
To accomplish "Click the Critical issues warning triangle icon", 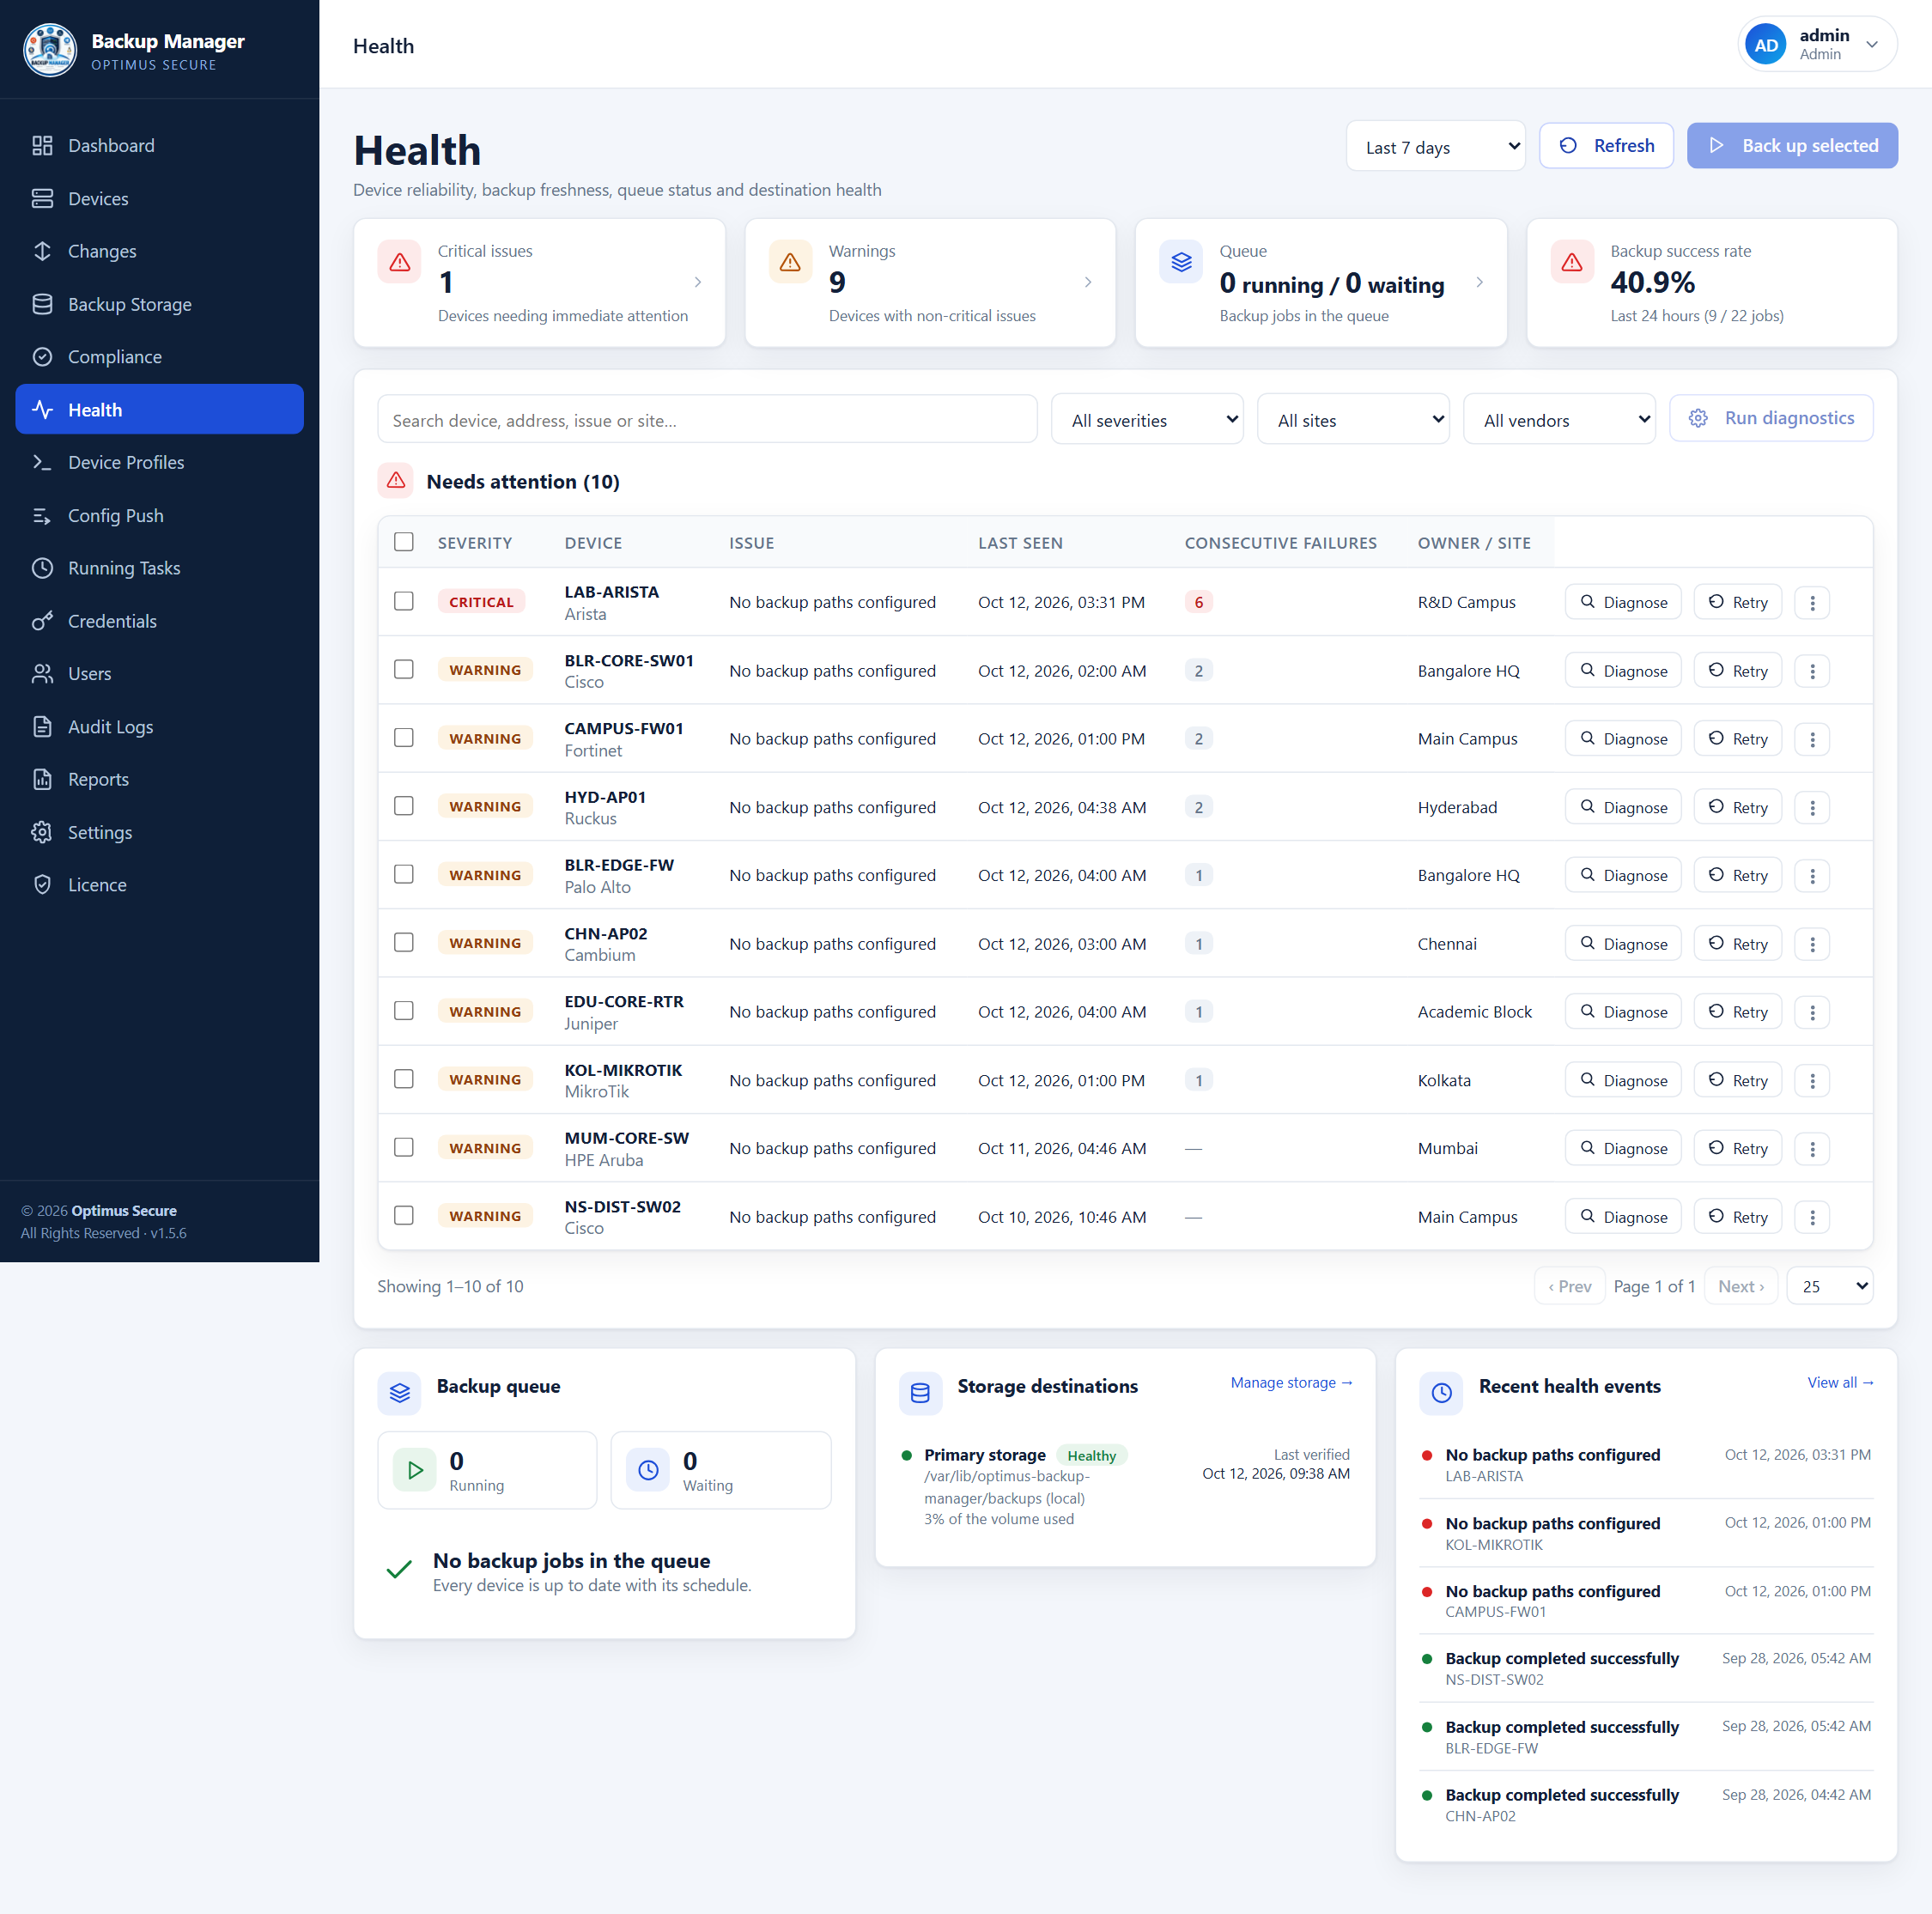I will coord(400,262).
